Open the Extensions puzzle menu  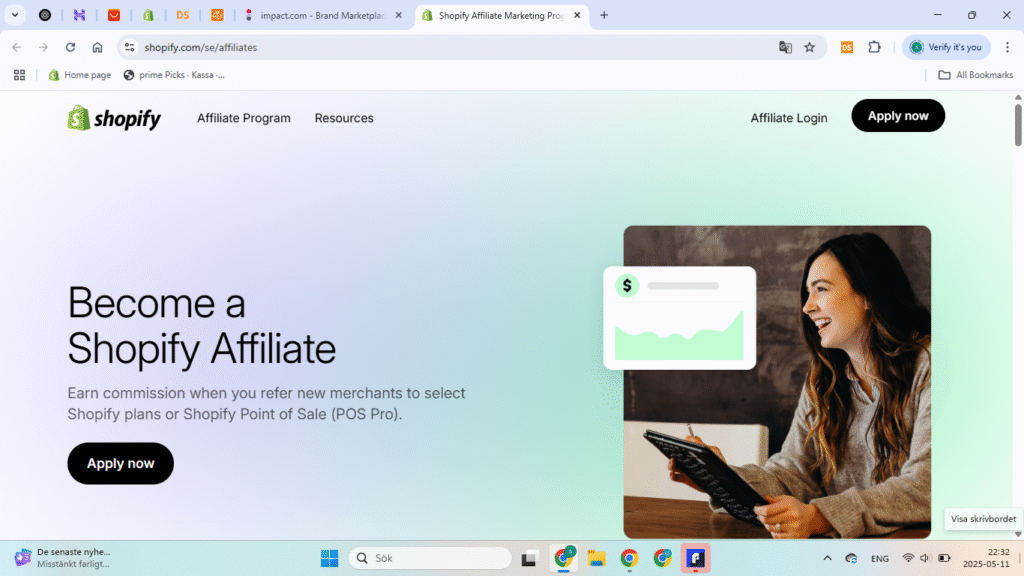click(x=874, y=47)
